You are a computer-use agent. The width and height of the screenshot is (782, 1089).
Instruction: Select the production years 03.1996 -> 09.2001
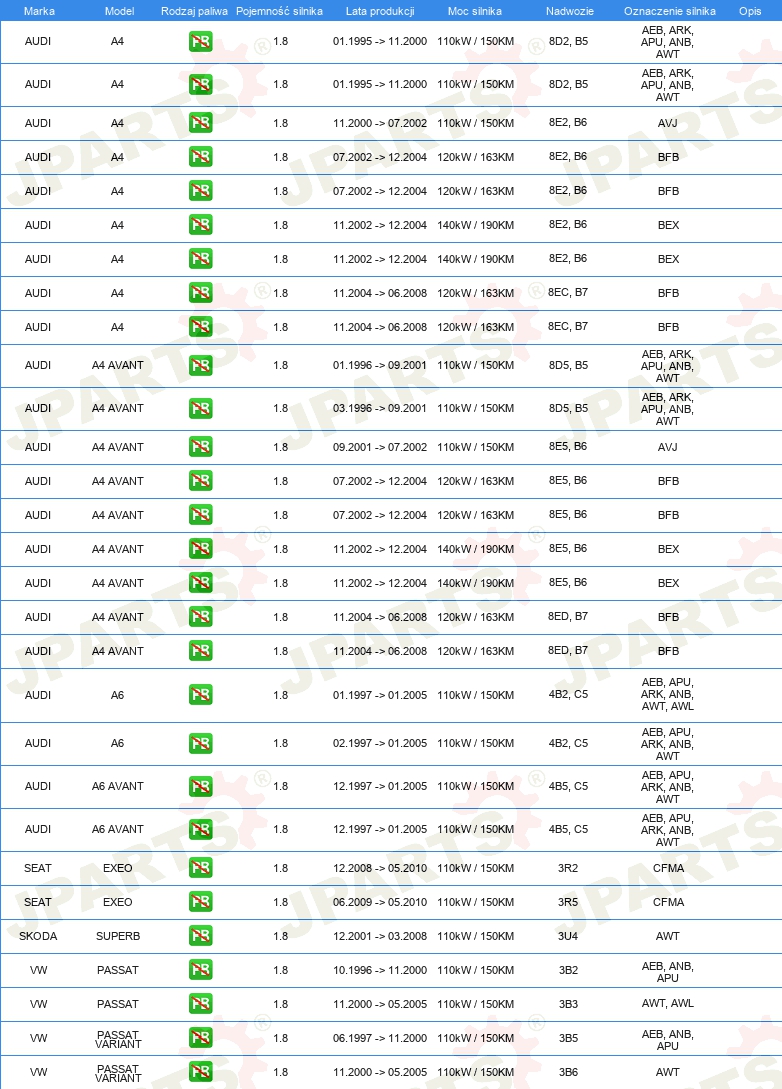coord(380,408)
